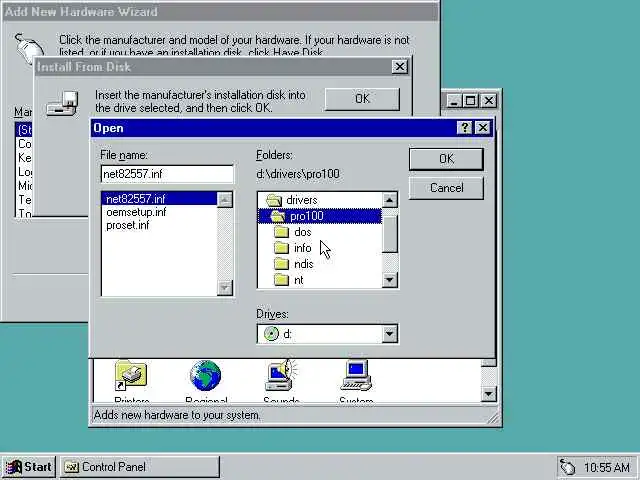Close the Control Panel window
640x480 pixels.
point(489,100)
